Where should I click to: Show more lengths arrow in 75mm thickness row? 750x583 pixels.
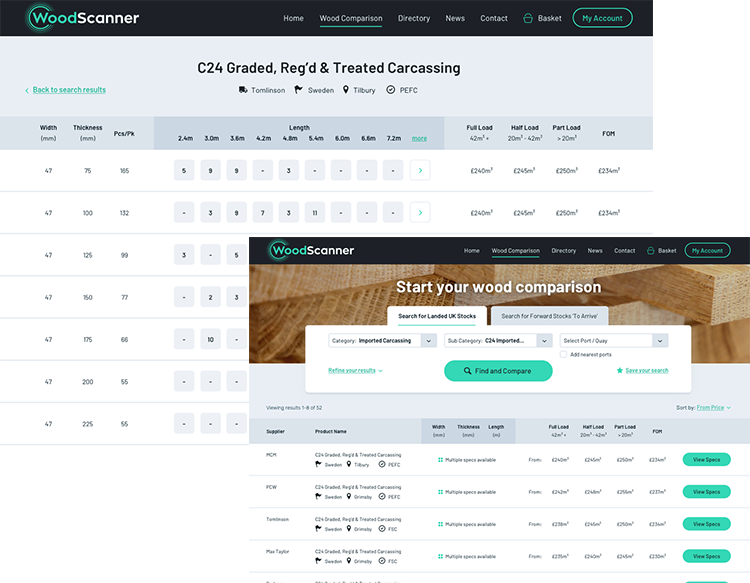[x=420, y=171]
